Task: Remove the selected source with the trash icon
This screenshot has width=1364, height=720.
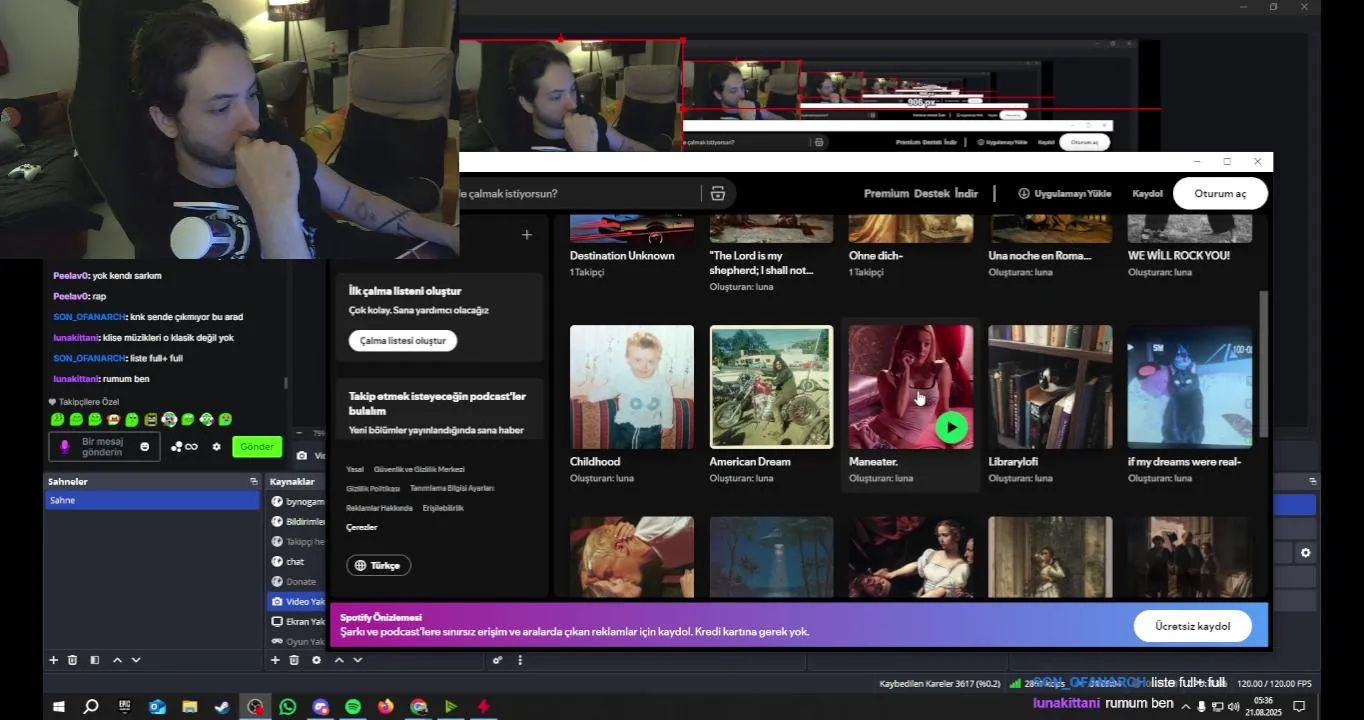Action: [294, 660]
